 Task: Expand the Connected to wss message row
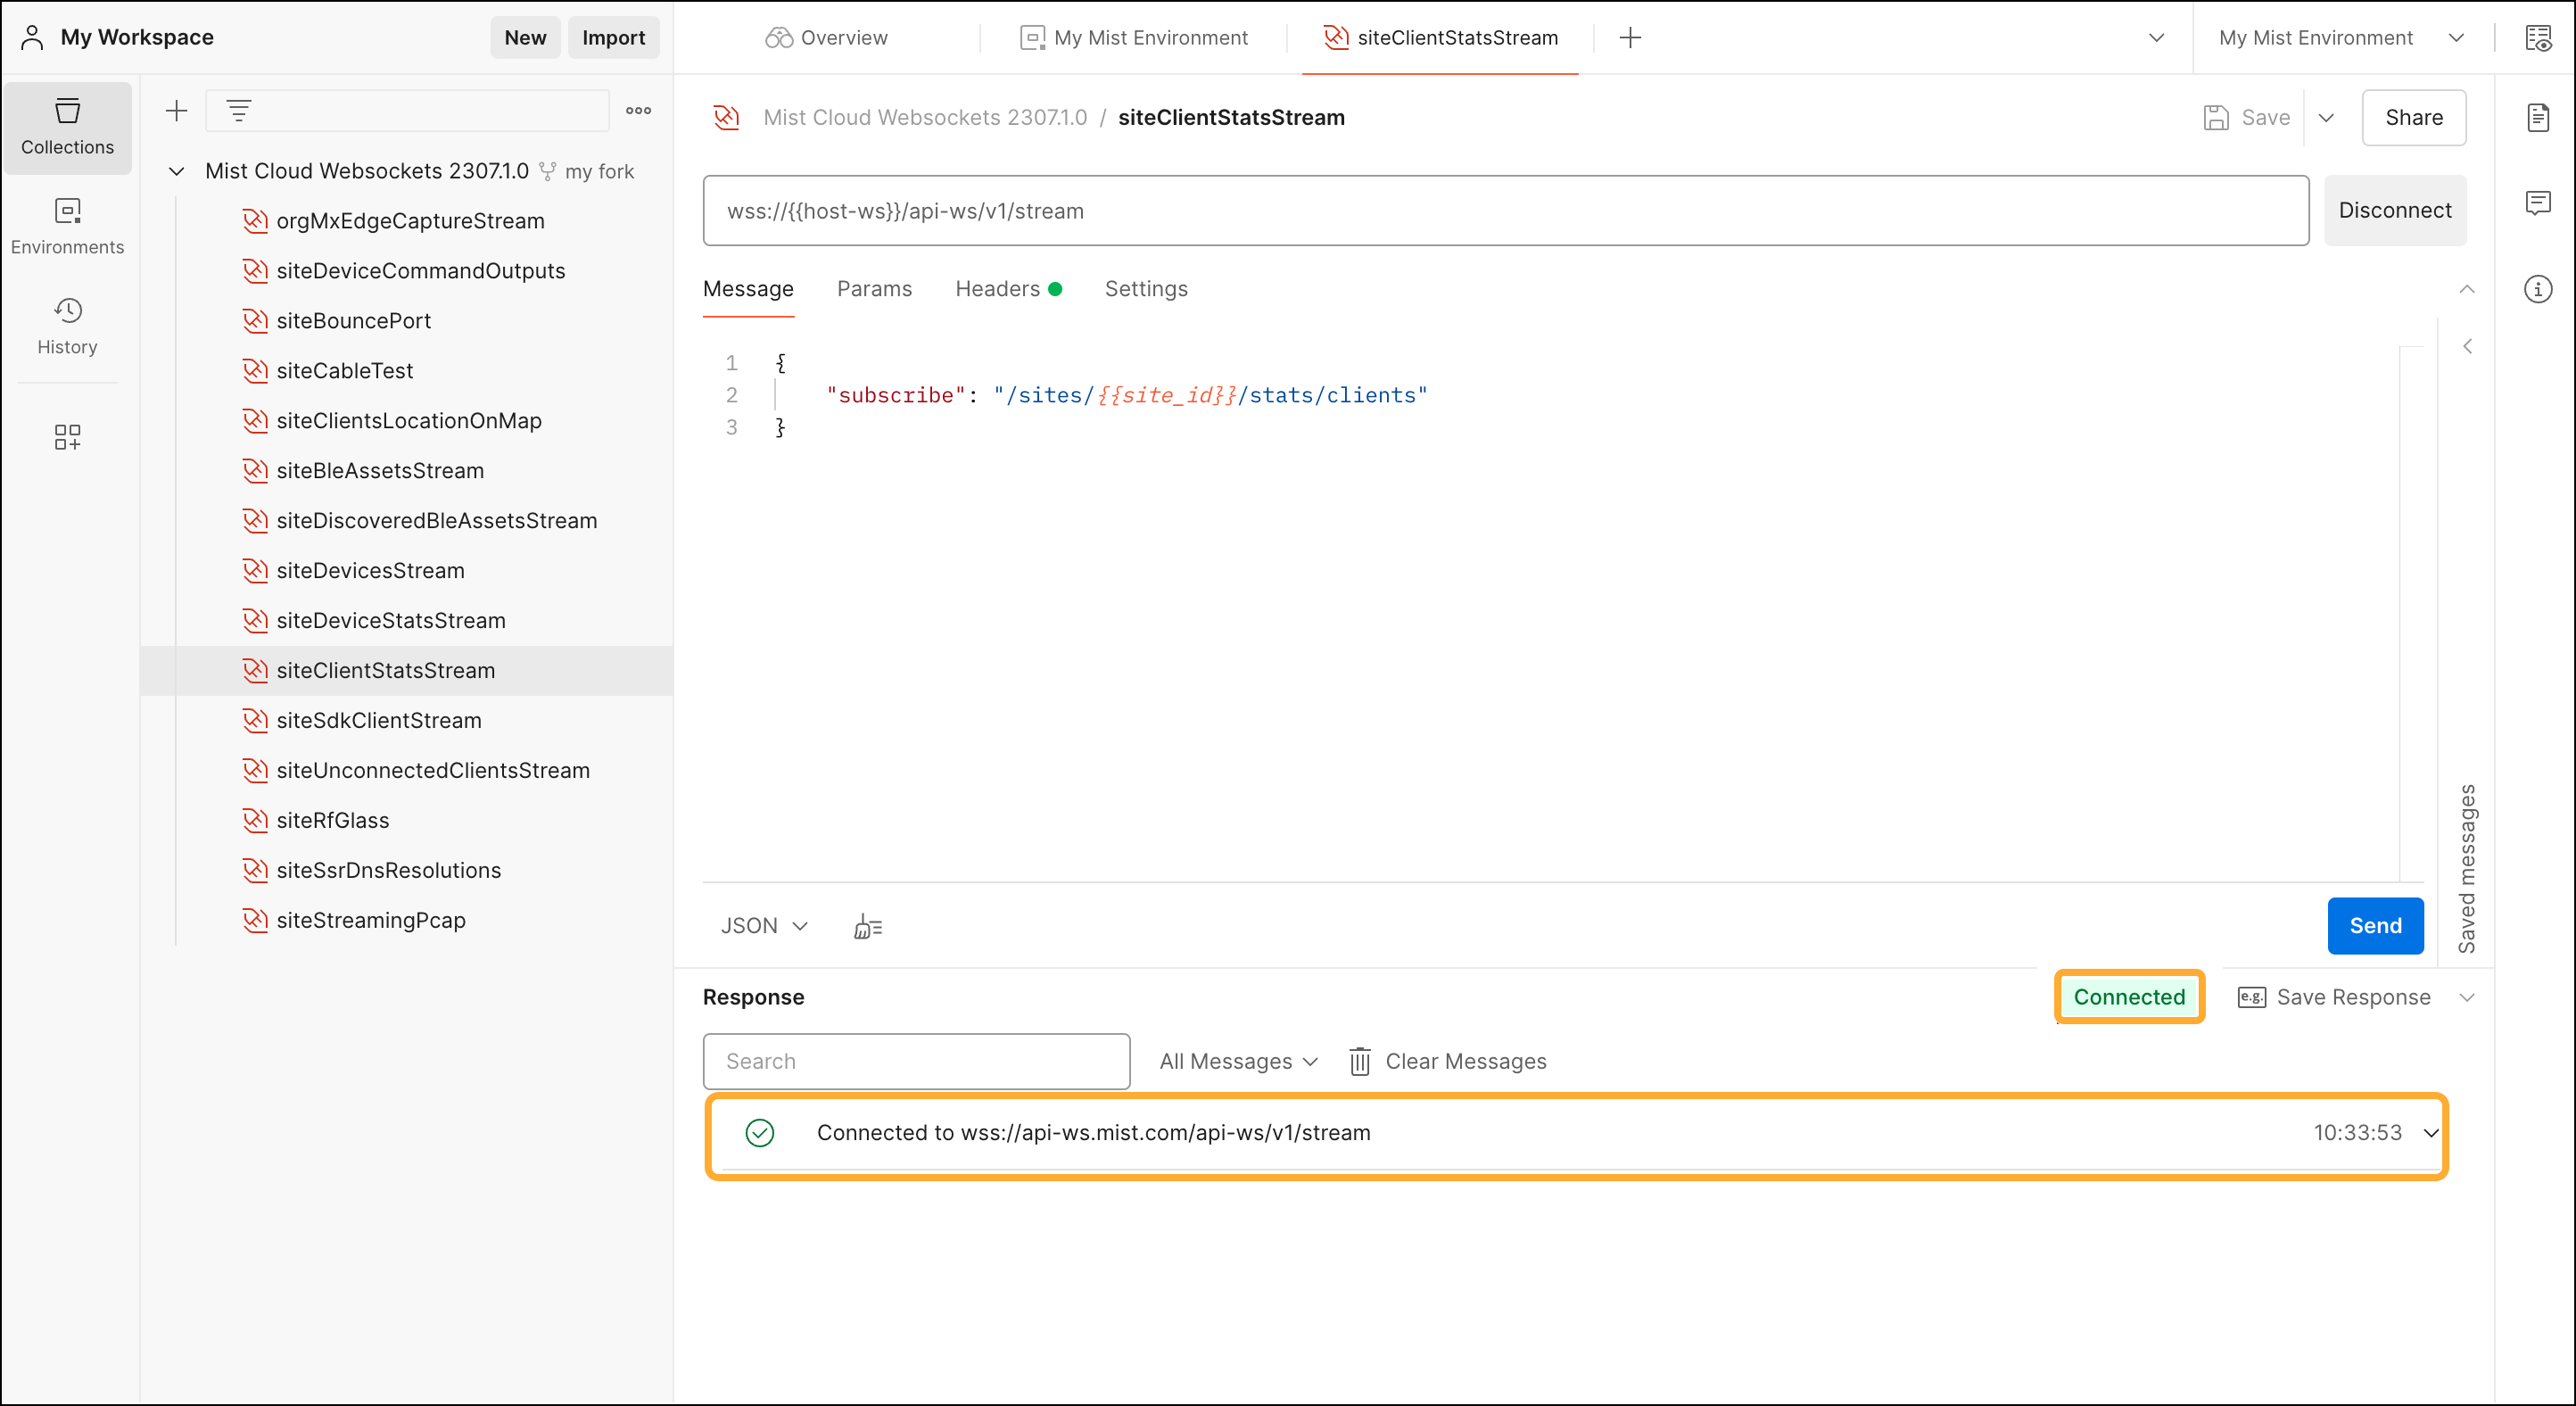[2430, 1133]
